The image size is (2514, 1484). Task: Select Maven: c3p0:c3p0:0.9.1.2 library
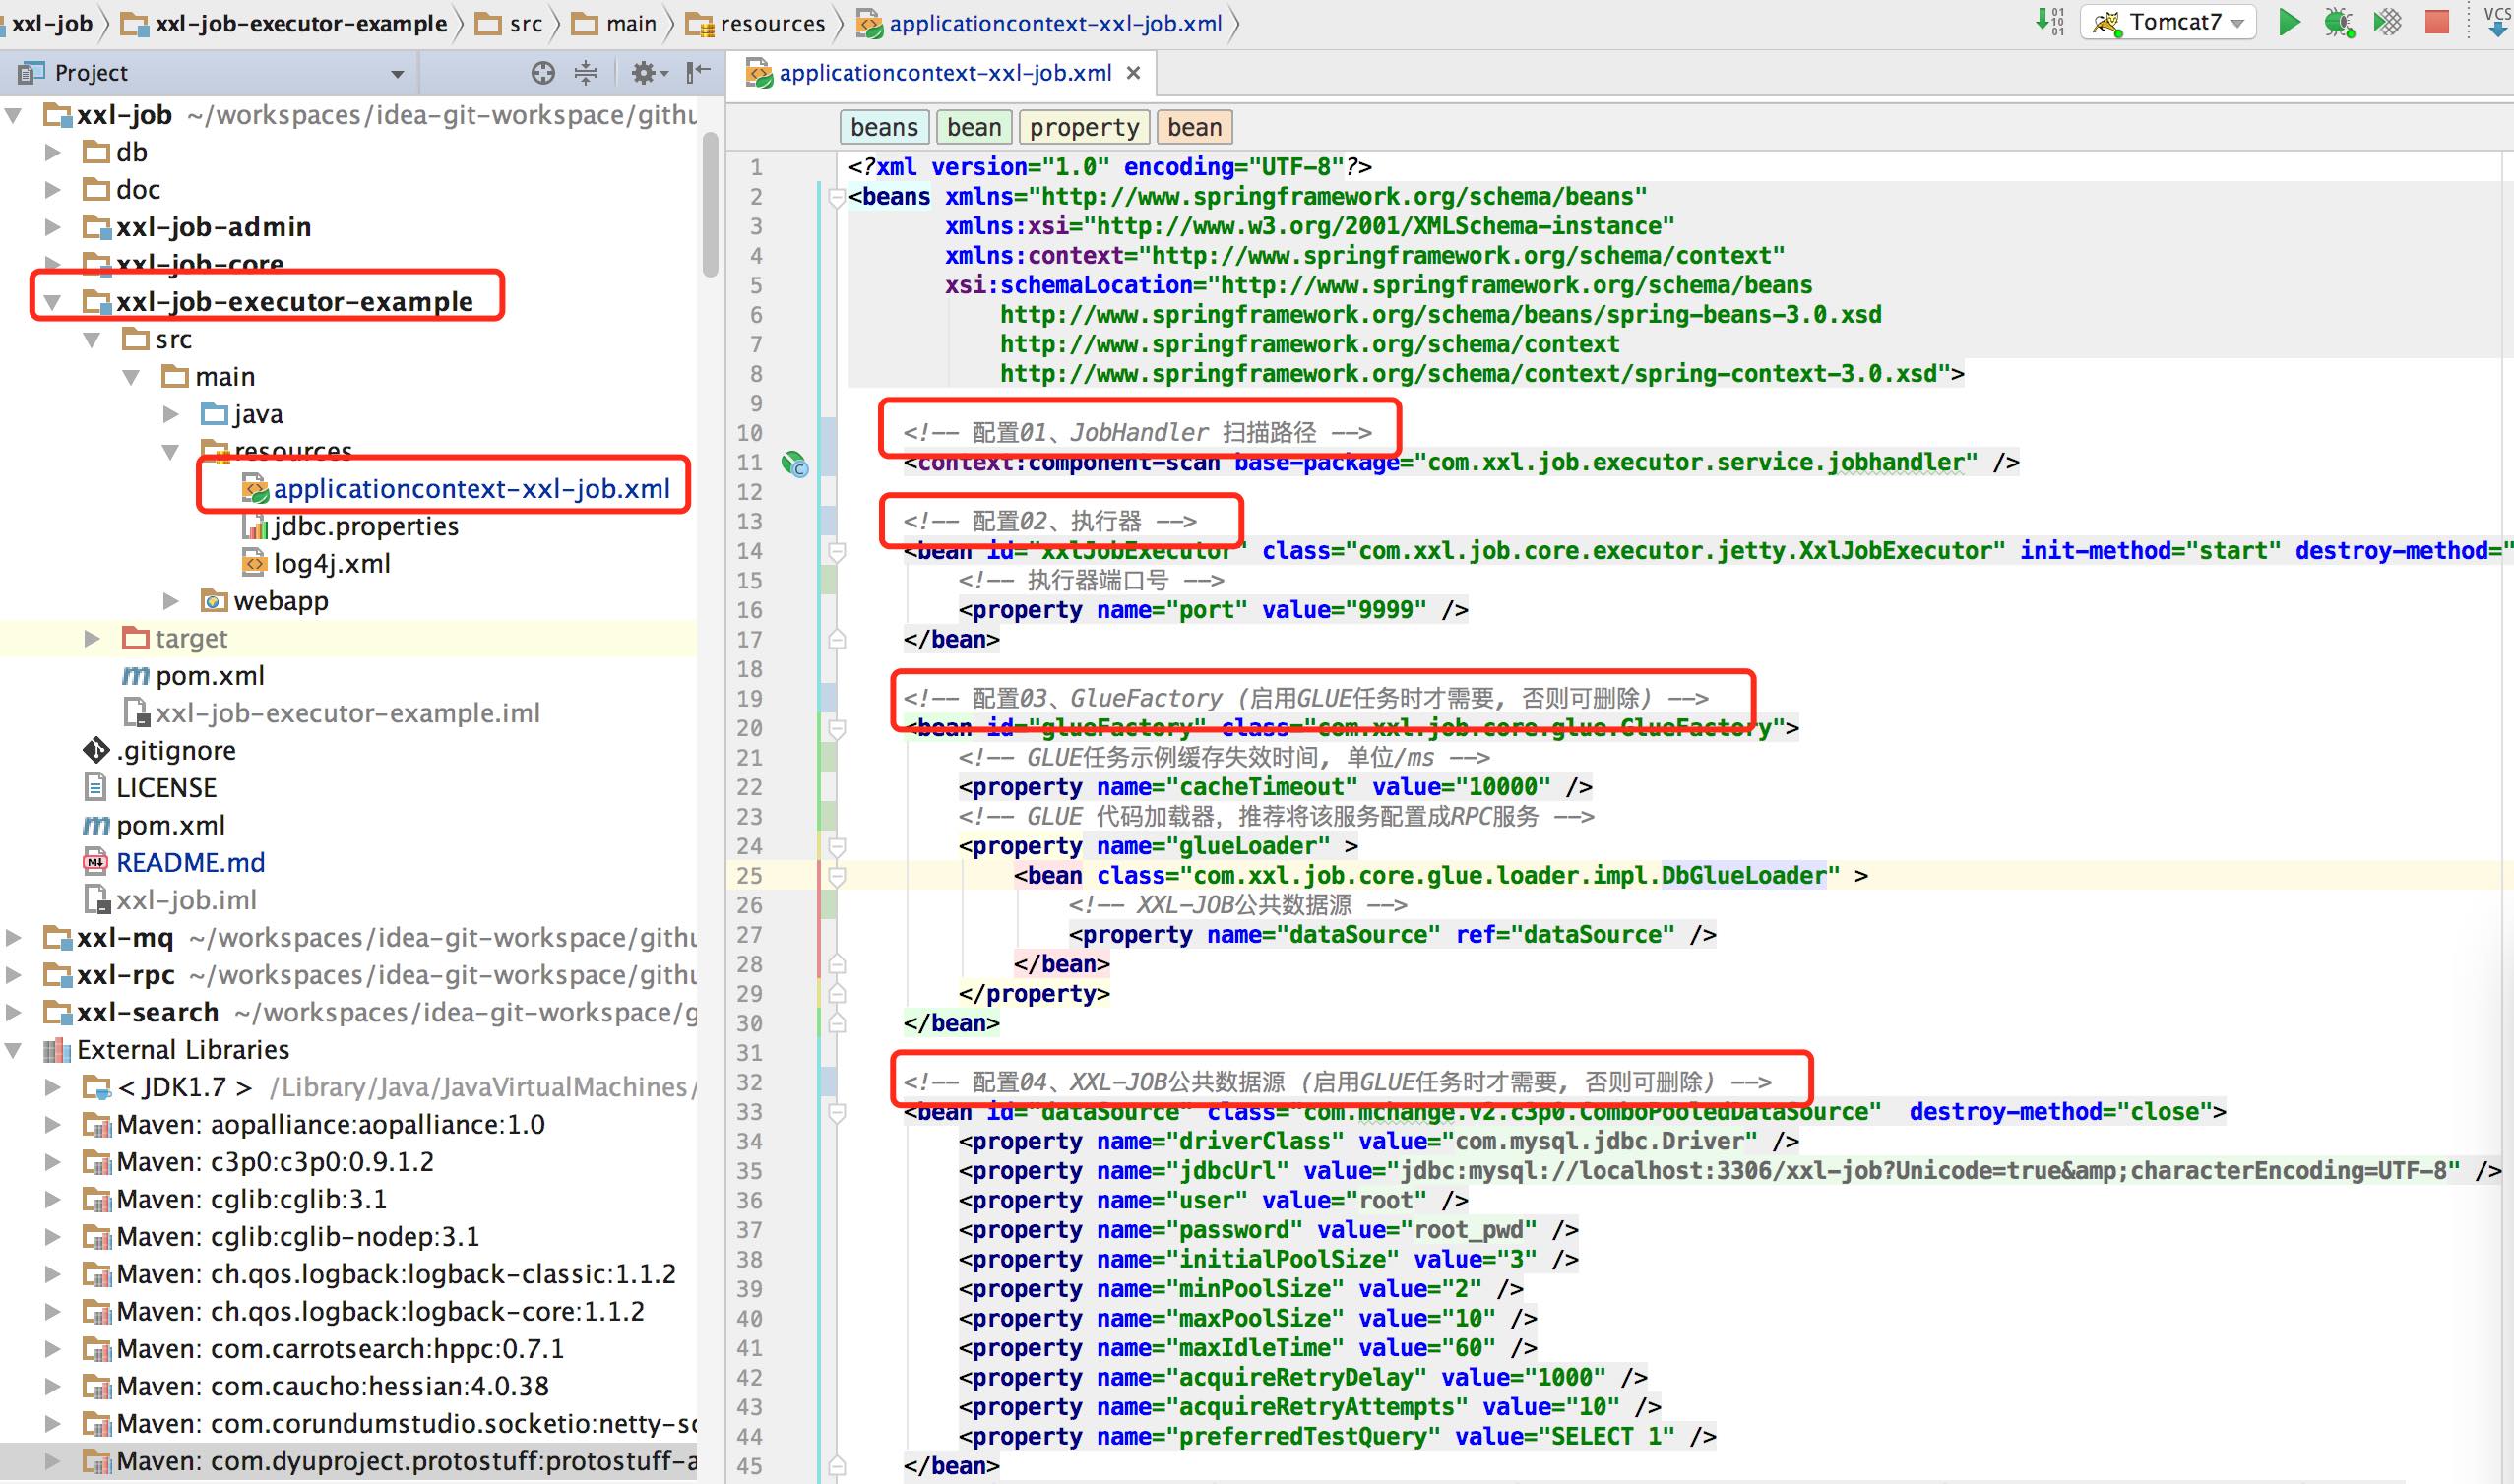coord(259,1162)
